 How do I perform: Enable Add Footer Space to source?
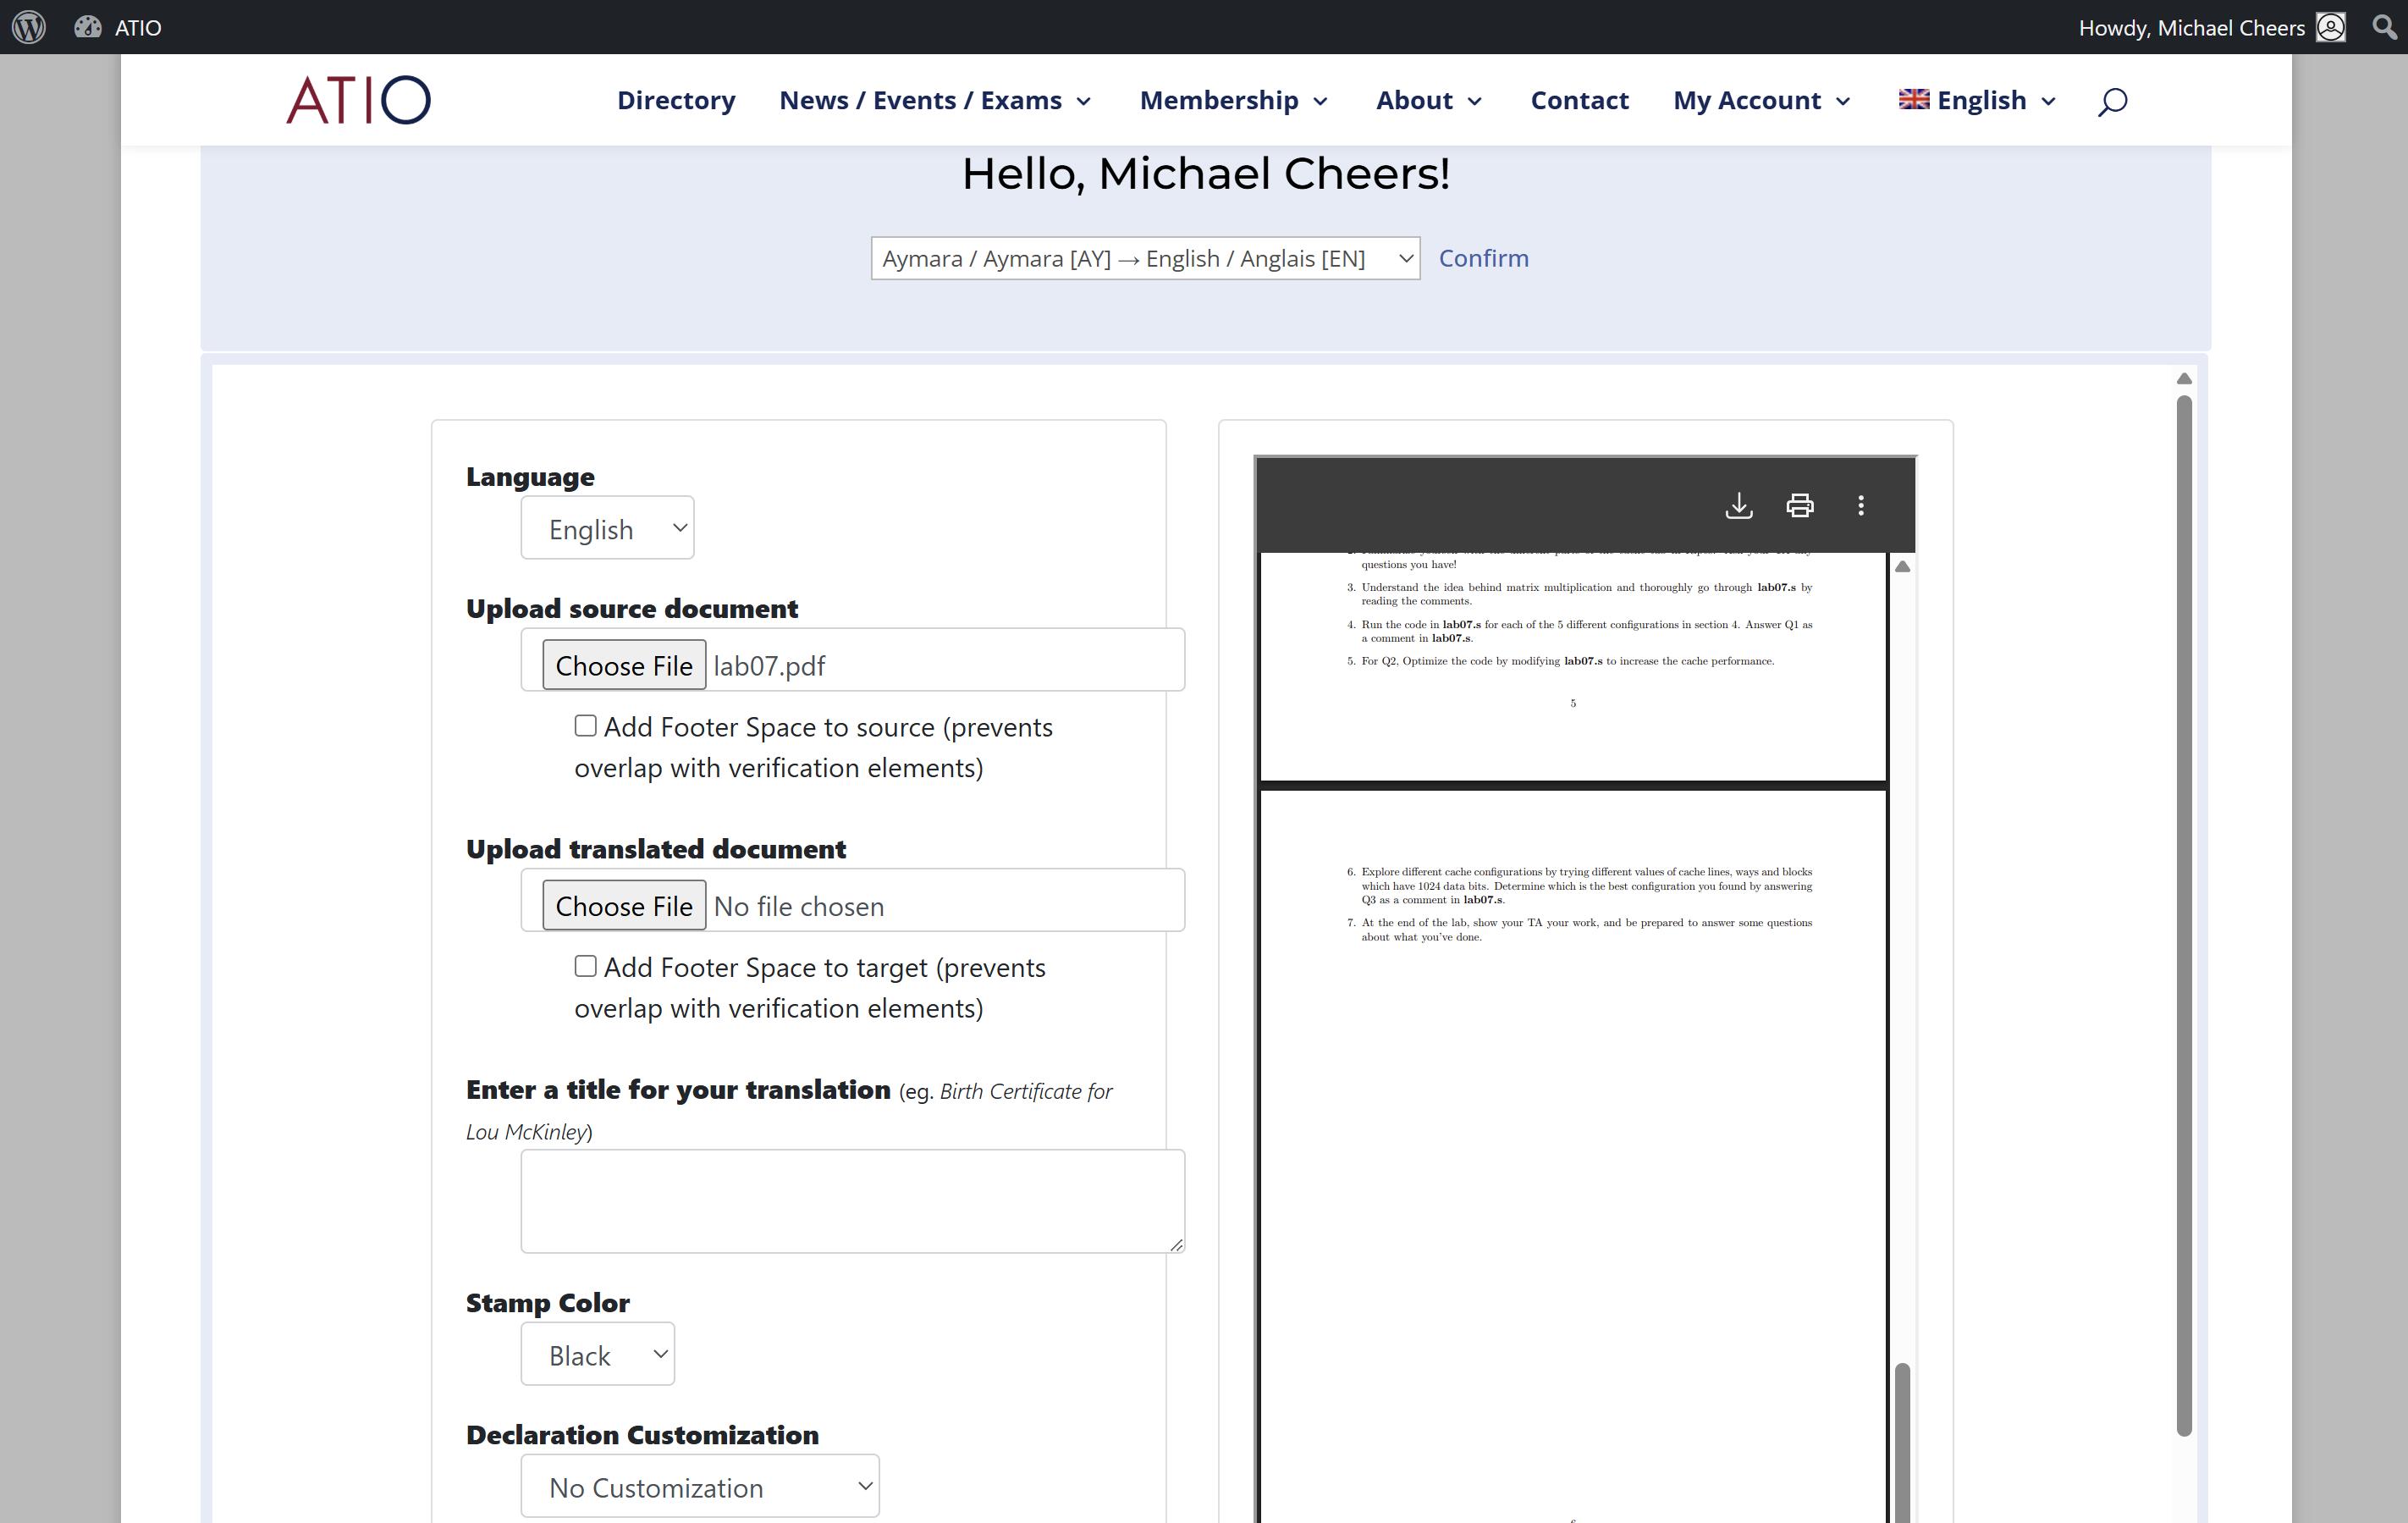(585, 726)
